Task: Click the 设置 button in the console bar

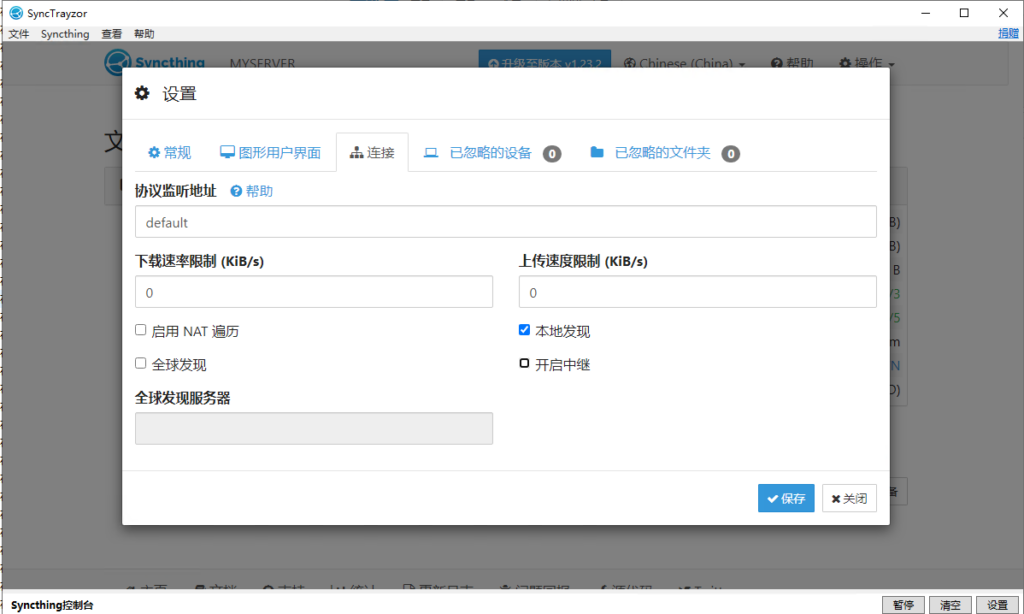Action: click(x=997, y=605)
